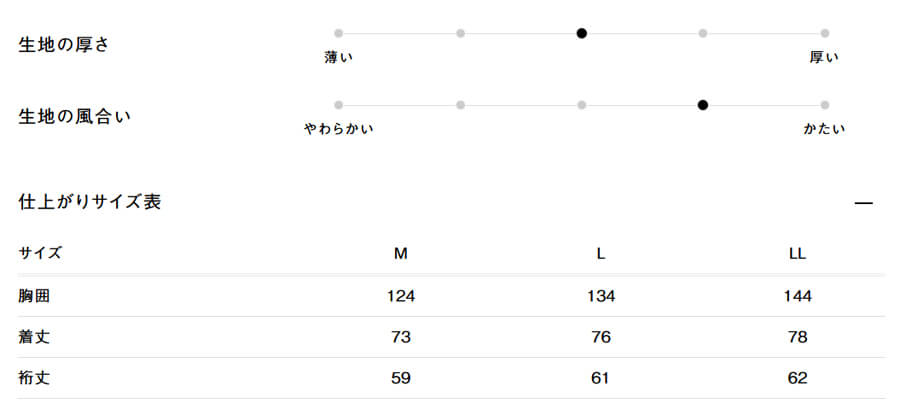Click the 仕上がりサイズ表 heading
Viewport: 900px width, 415px height.
pos(90,202)
